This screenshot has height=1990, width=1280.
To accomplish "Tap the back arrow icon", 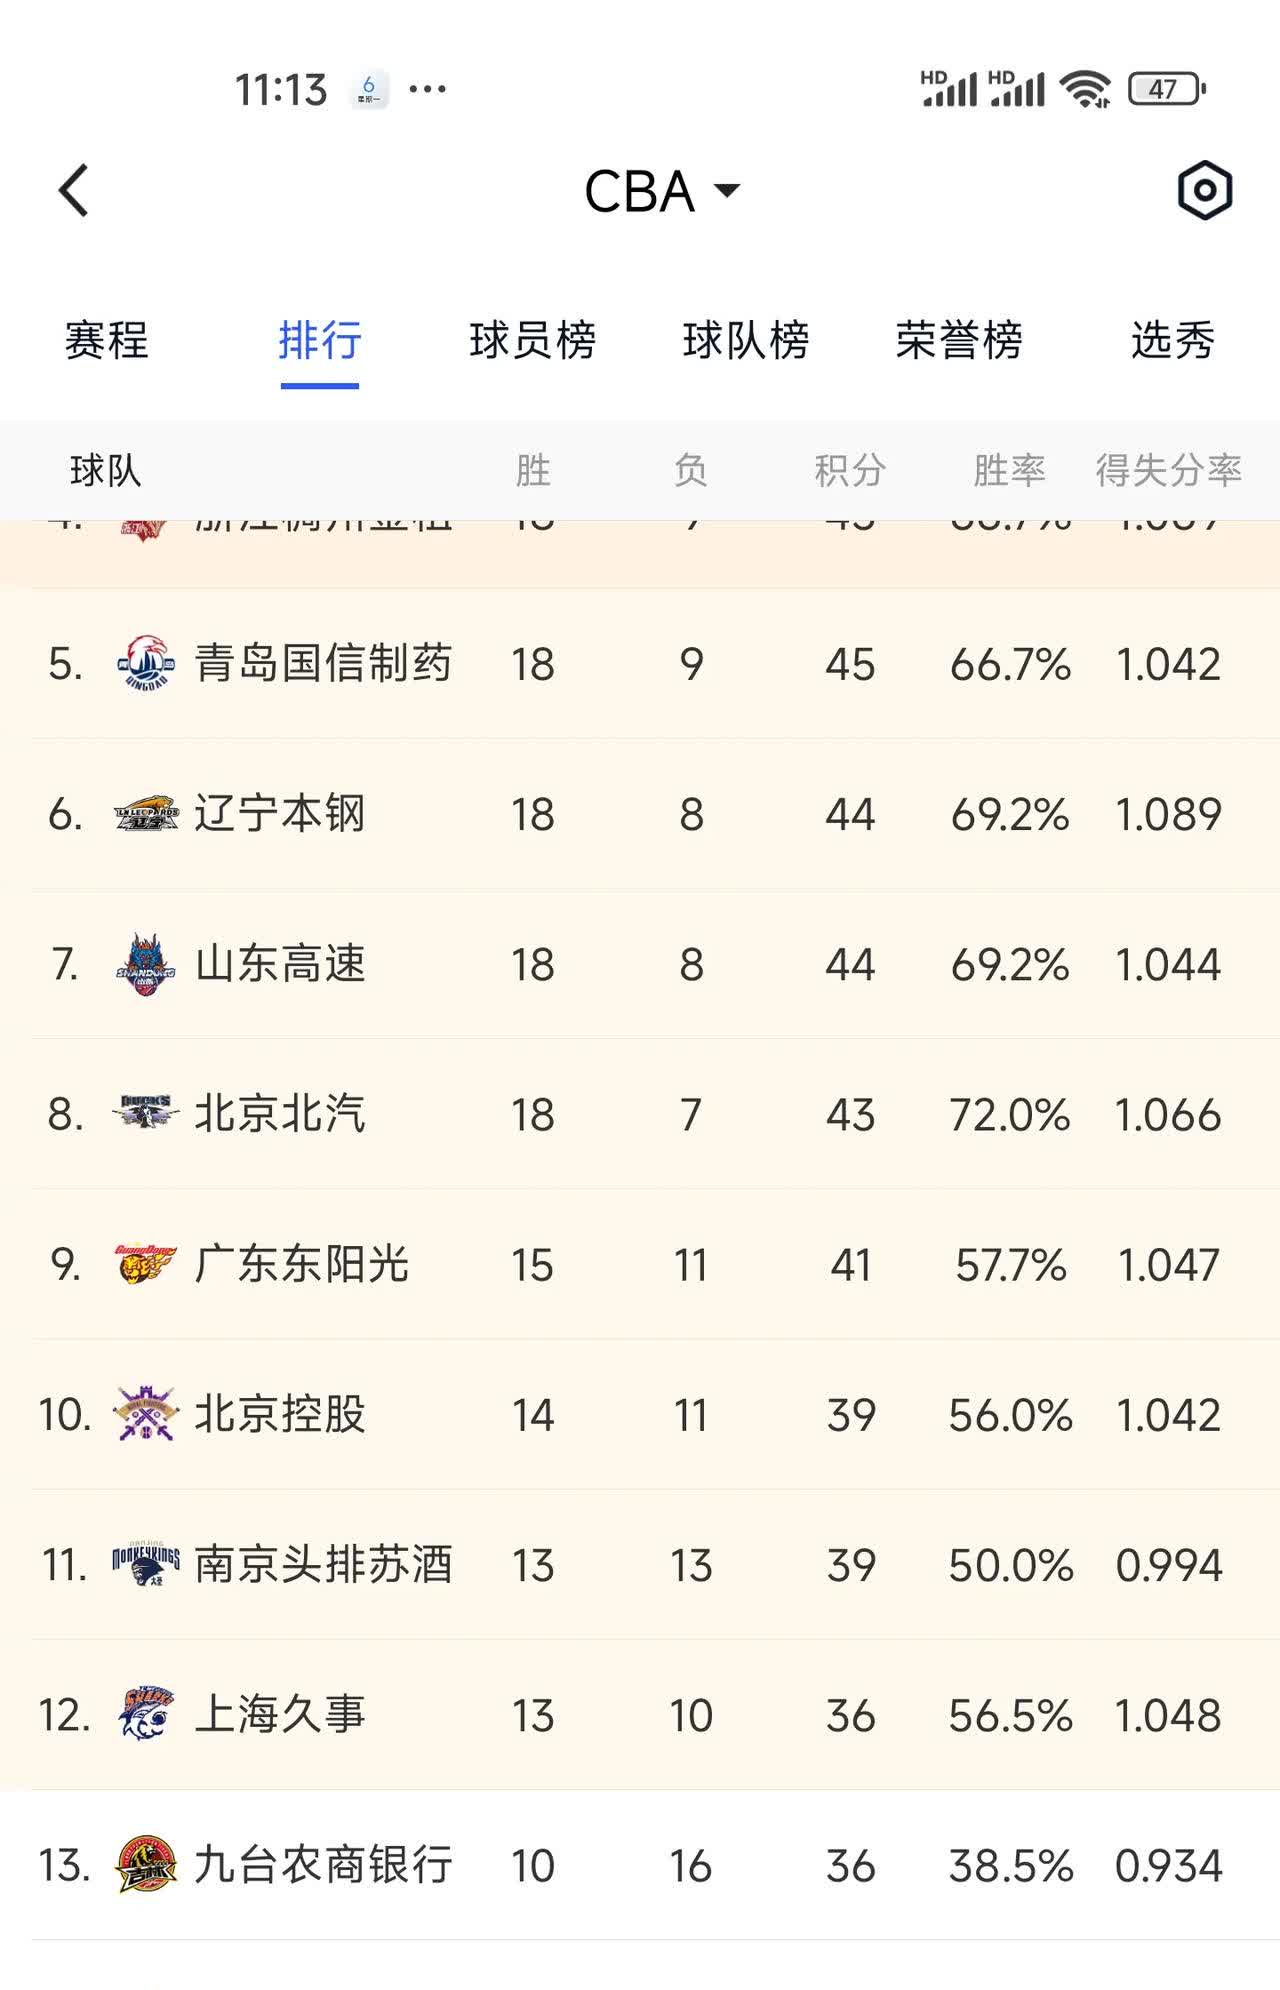I will coord(74,190).
